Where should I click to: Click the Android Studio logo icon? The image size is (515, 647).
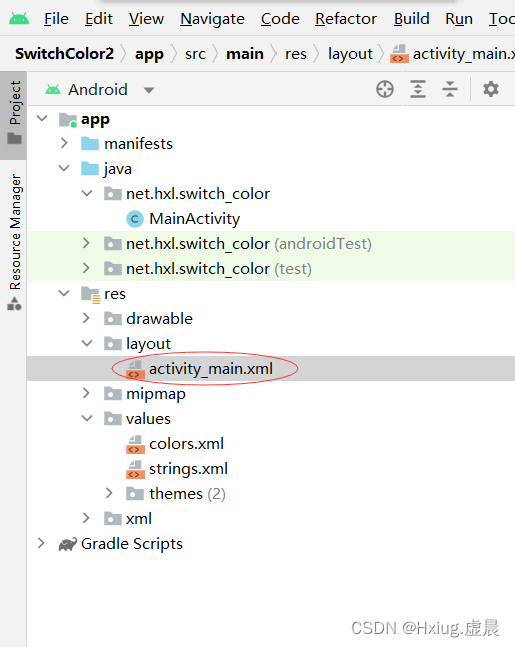pos(19,19)
